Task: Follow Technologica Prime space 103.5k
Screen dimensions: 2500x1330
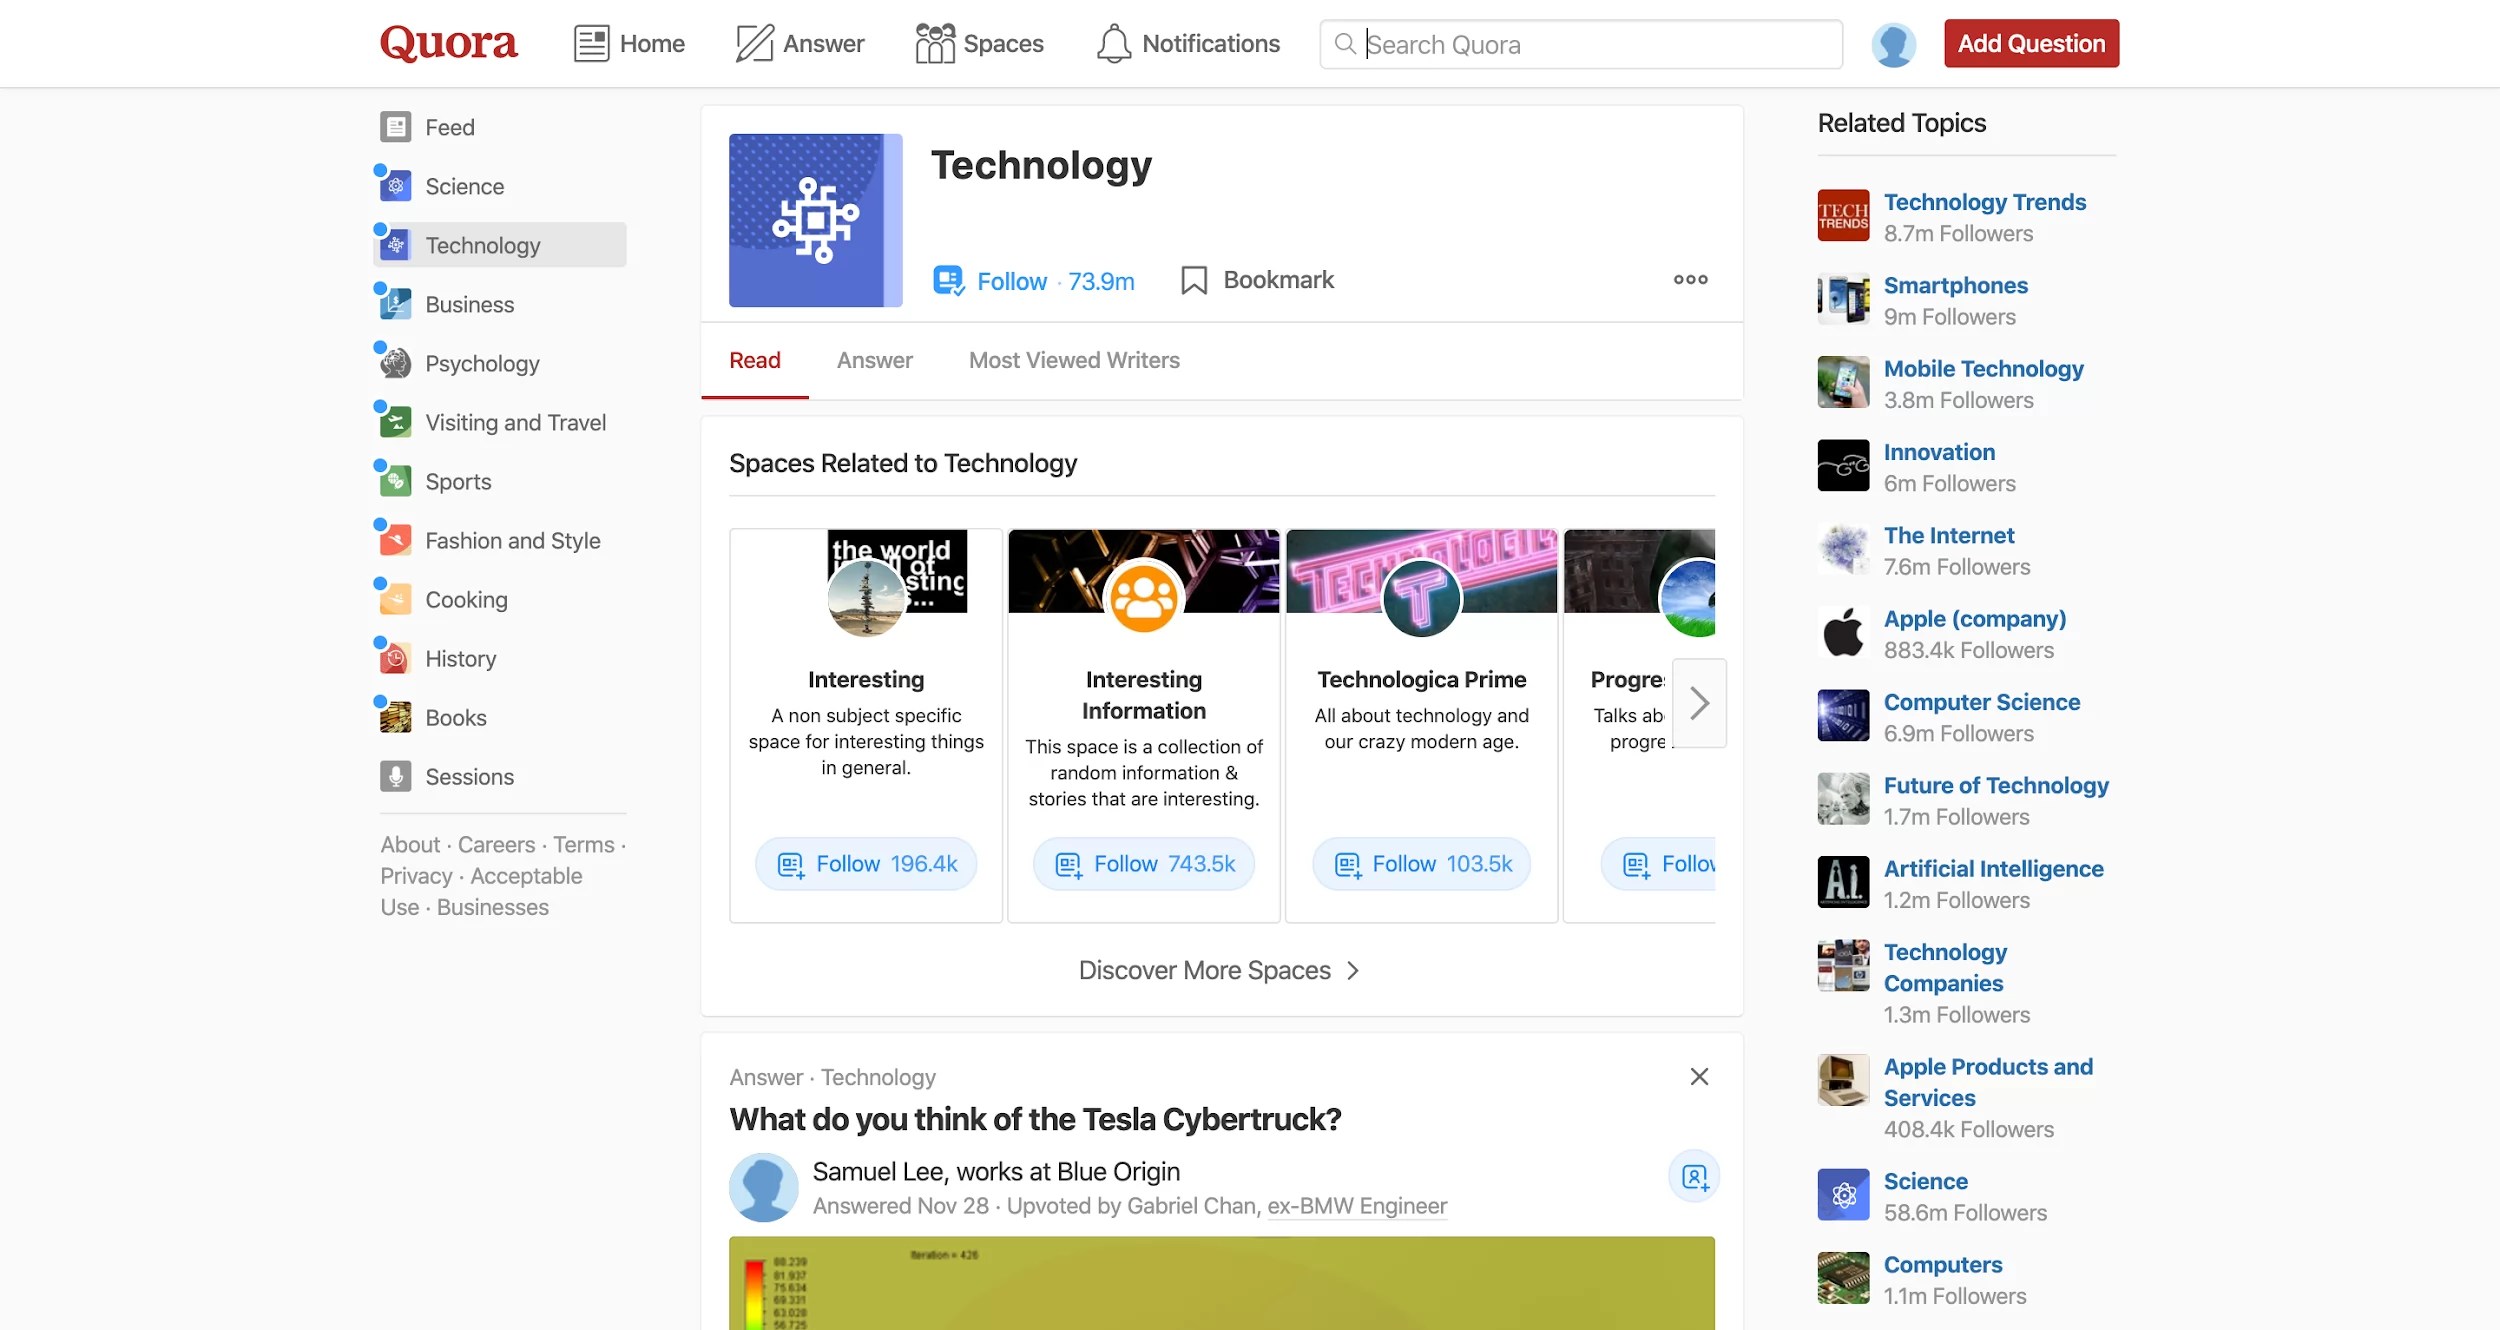Action: [x=1421, y=864]
